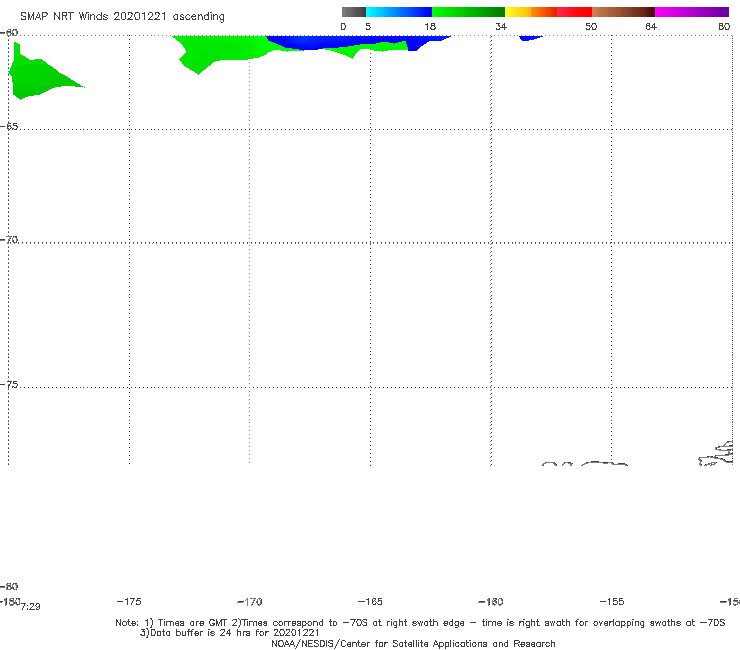Viewport: 740px width, 650px height.
Task: Click the gray segment of the wind color bar
Action: pos(354,12)
